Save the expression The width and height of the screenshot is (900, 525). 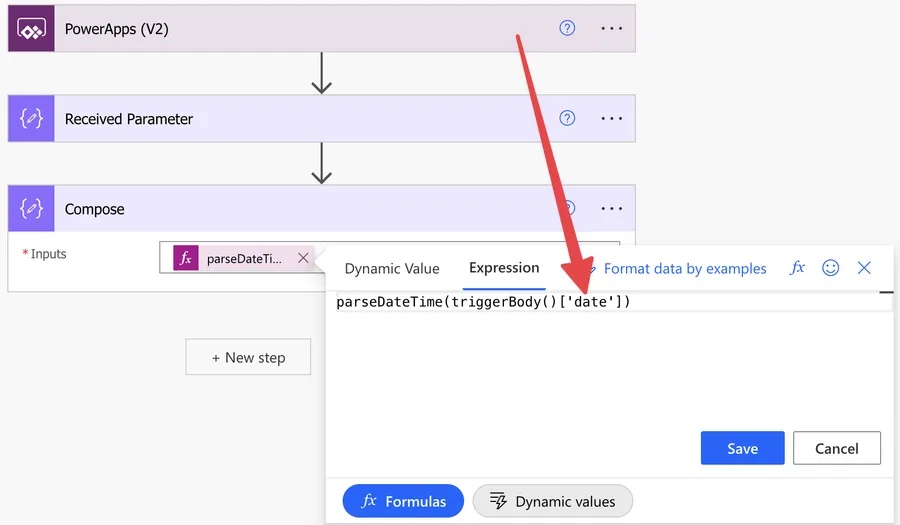pyautogui.click(x=742, y=449)
